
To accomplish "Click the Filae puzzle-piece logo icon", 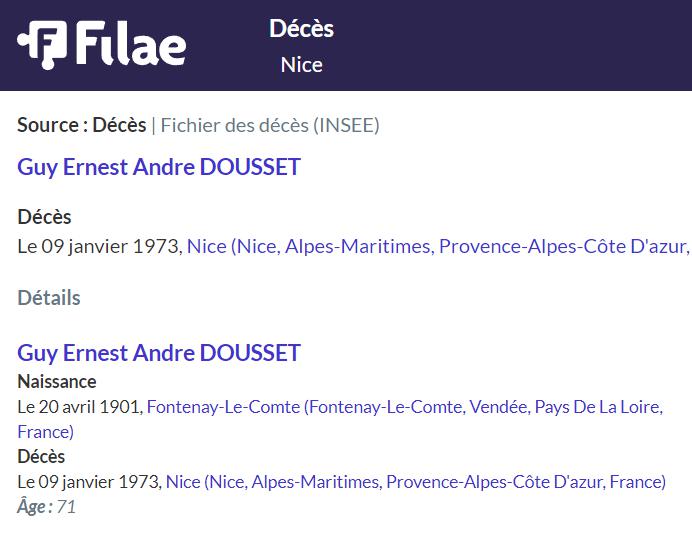I will 42,44.
